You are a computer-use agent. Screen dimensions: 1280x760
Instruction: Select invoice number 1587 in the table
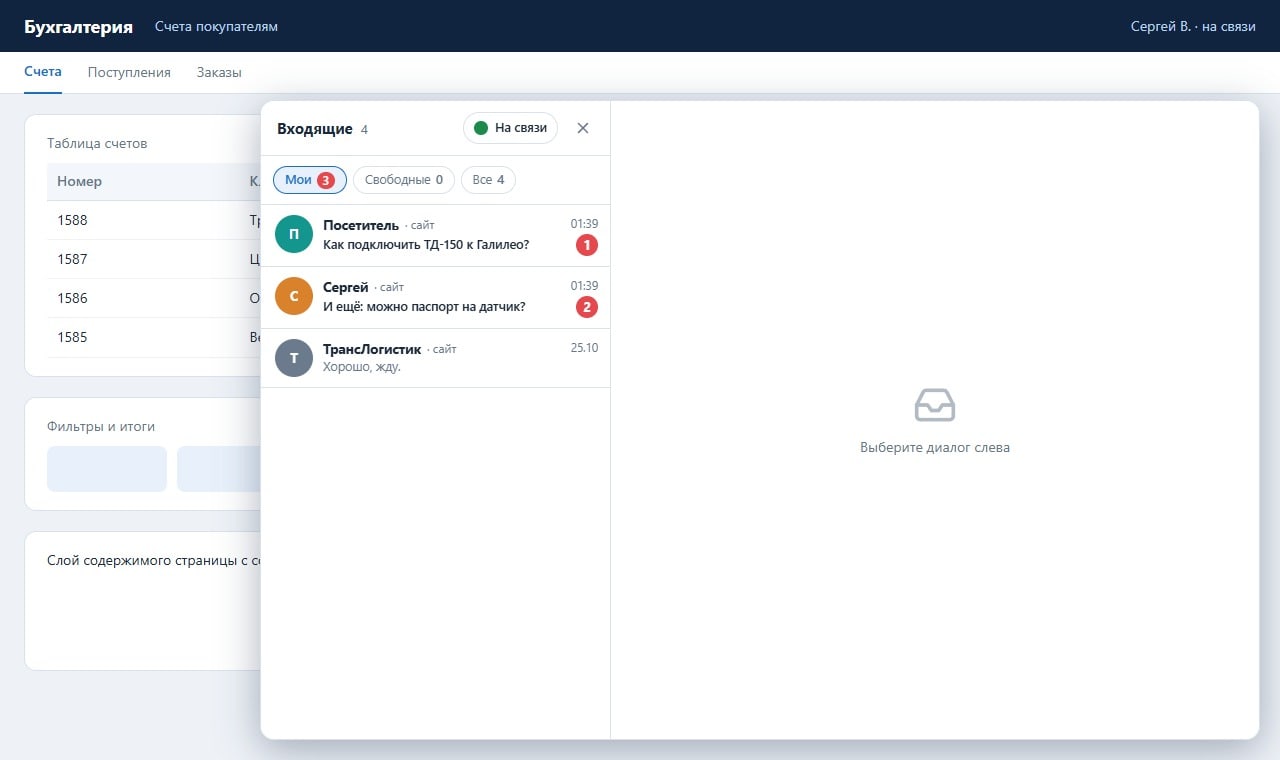click(72, 259)
